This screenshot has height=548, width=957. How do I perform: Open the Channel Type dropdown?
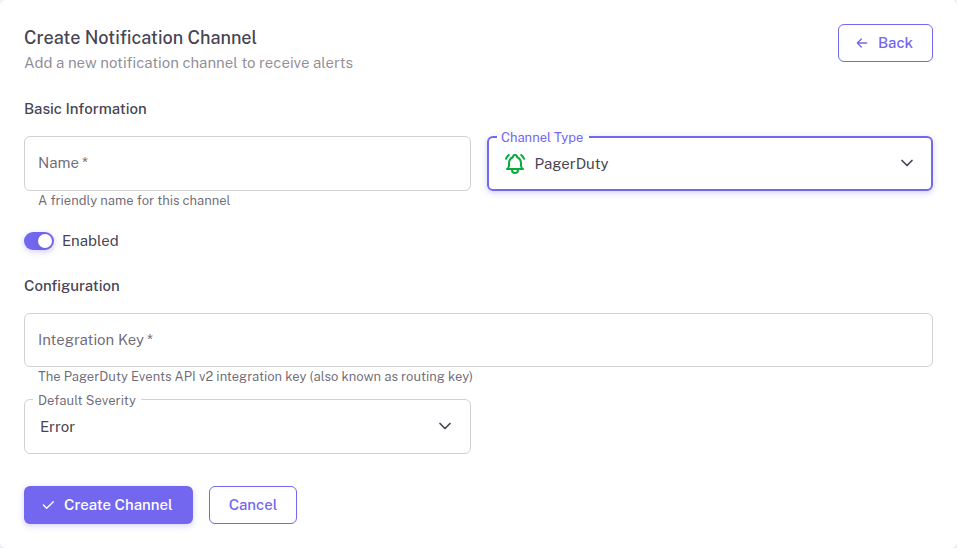coord(710,164)
